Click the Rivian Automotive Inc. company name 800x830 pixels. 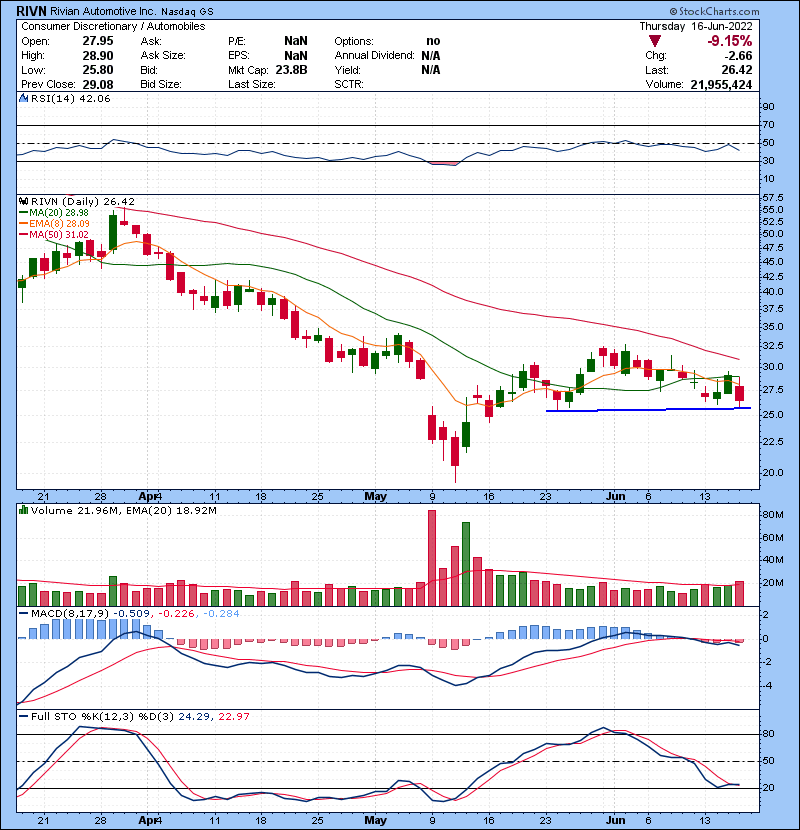coord(103,11)
